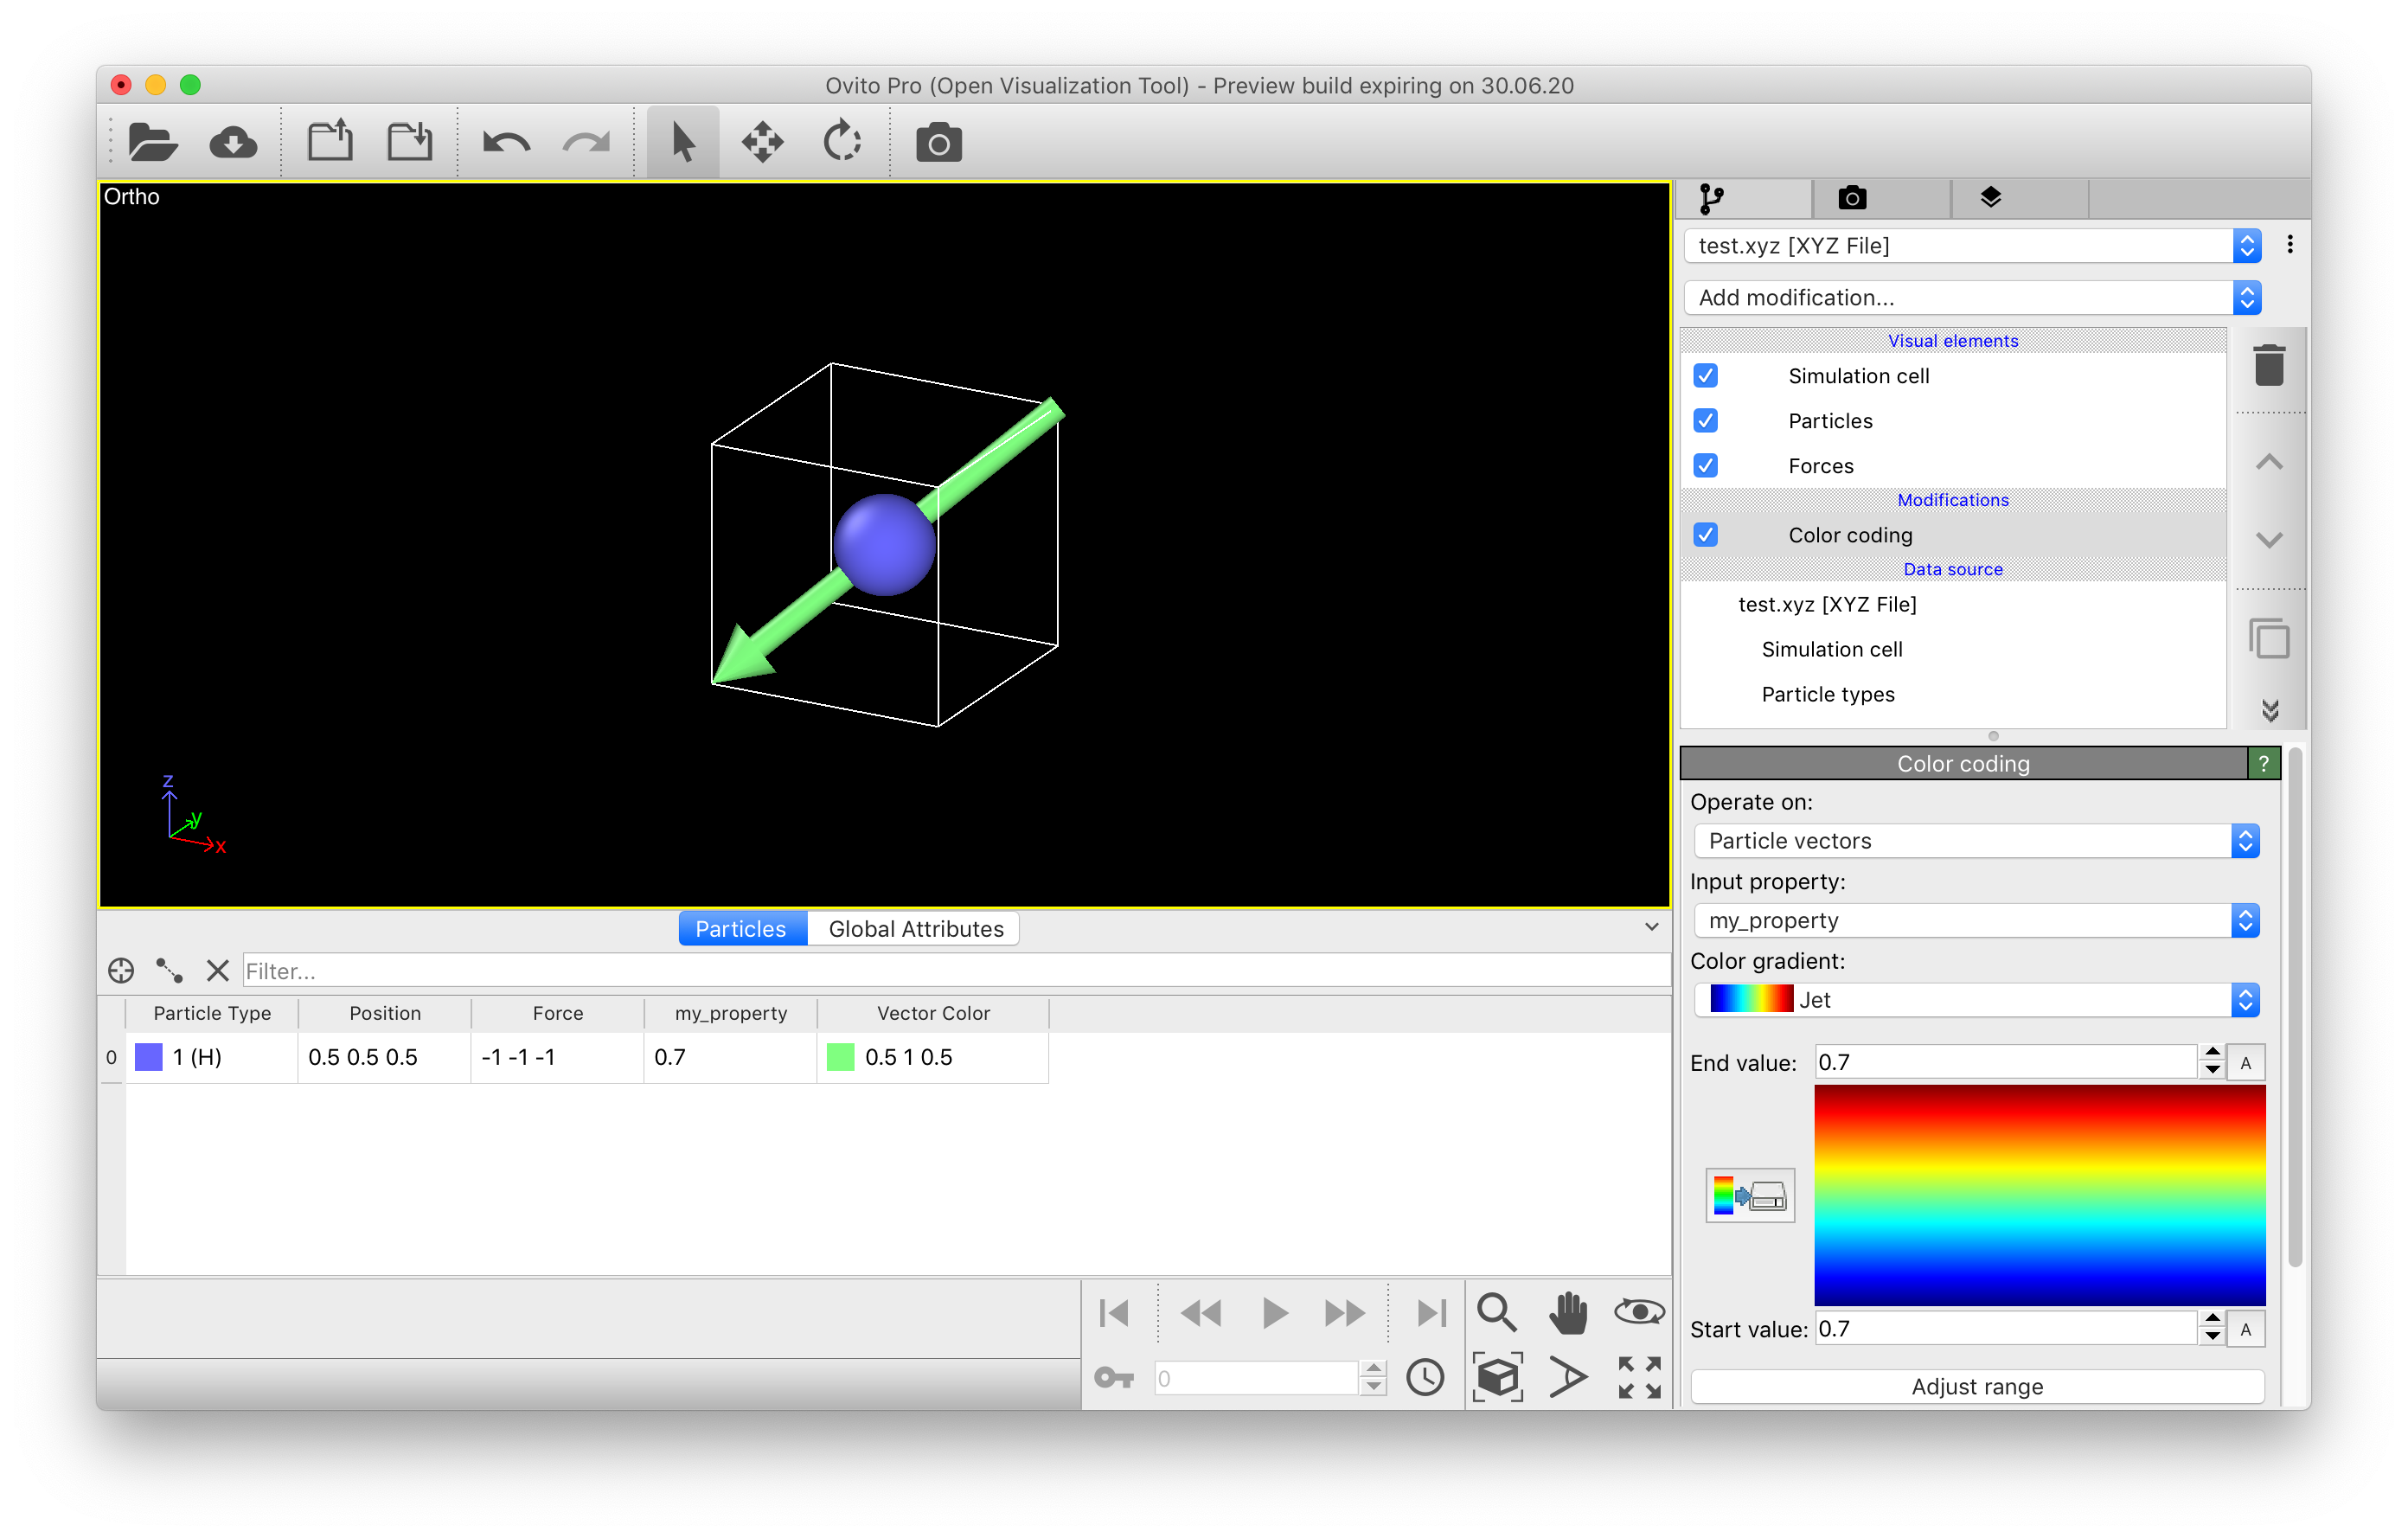Image resolution: width=2408 pixels, height=1538 pixels.
Task: Click the delete modifier trash icon
Action: [x=2269, y=365]
